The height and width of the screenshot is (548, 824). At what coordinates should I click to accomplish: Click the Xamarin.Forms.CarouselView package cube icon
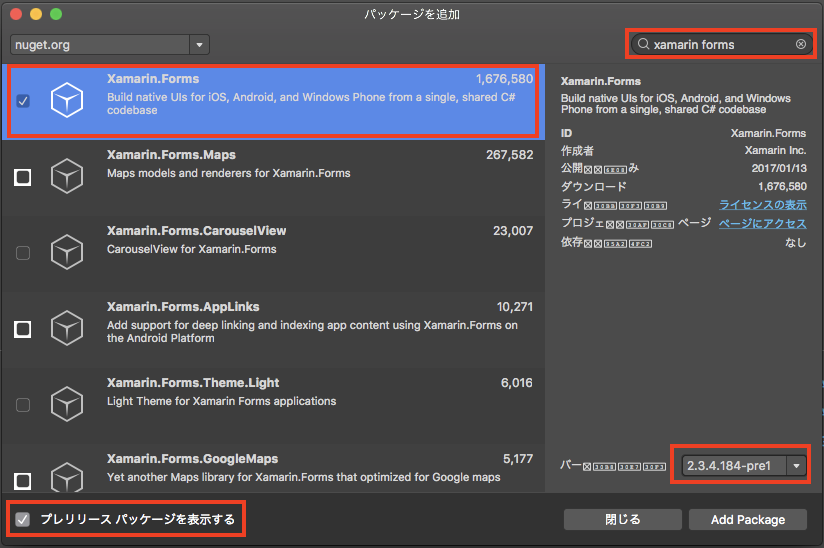(x=67, y=252)
